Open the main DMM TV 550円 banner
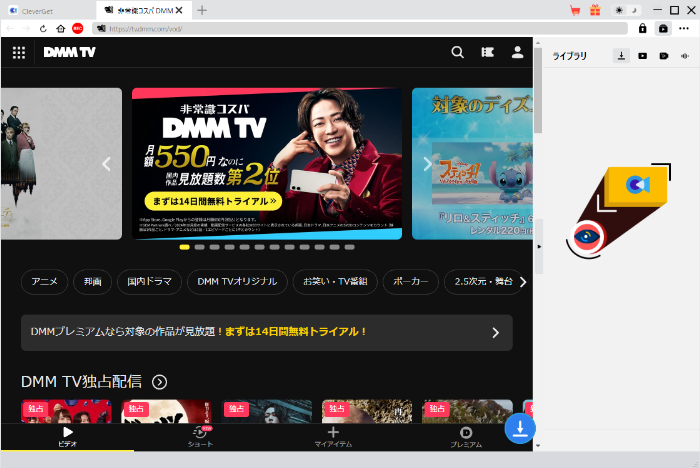 click(x=267, y=163)
